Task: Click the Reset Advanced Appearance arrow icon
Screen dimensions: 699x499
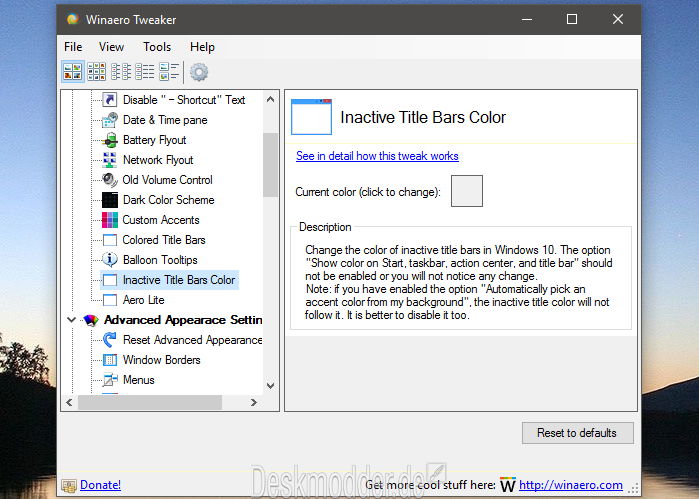Action: click(x=110, y=340)
